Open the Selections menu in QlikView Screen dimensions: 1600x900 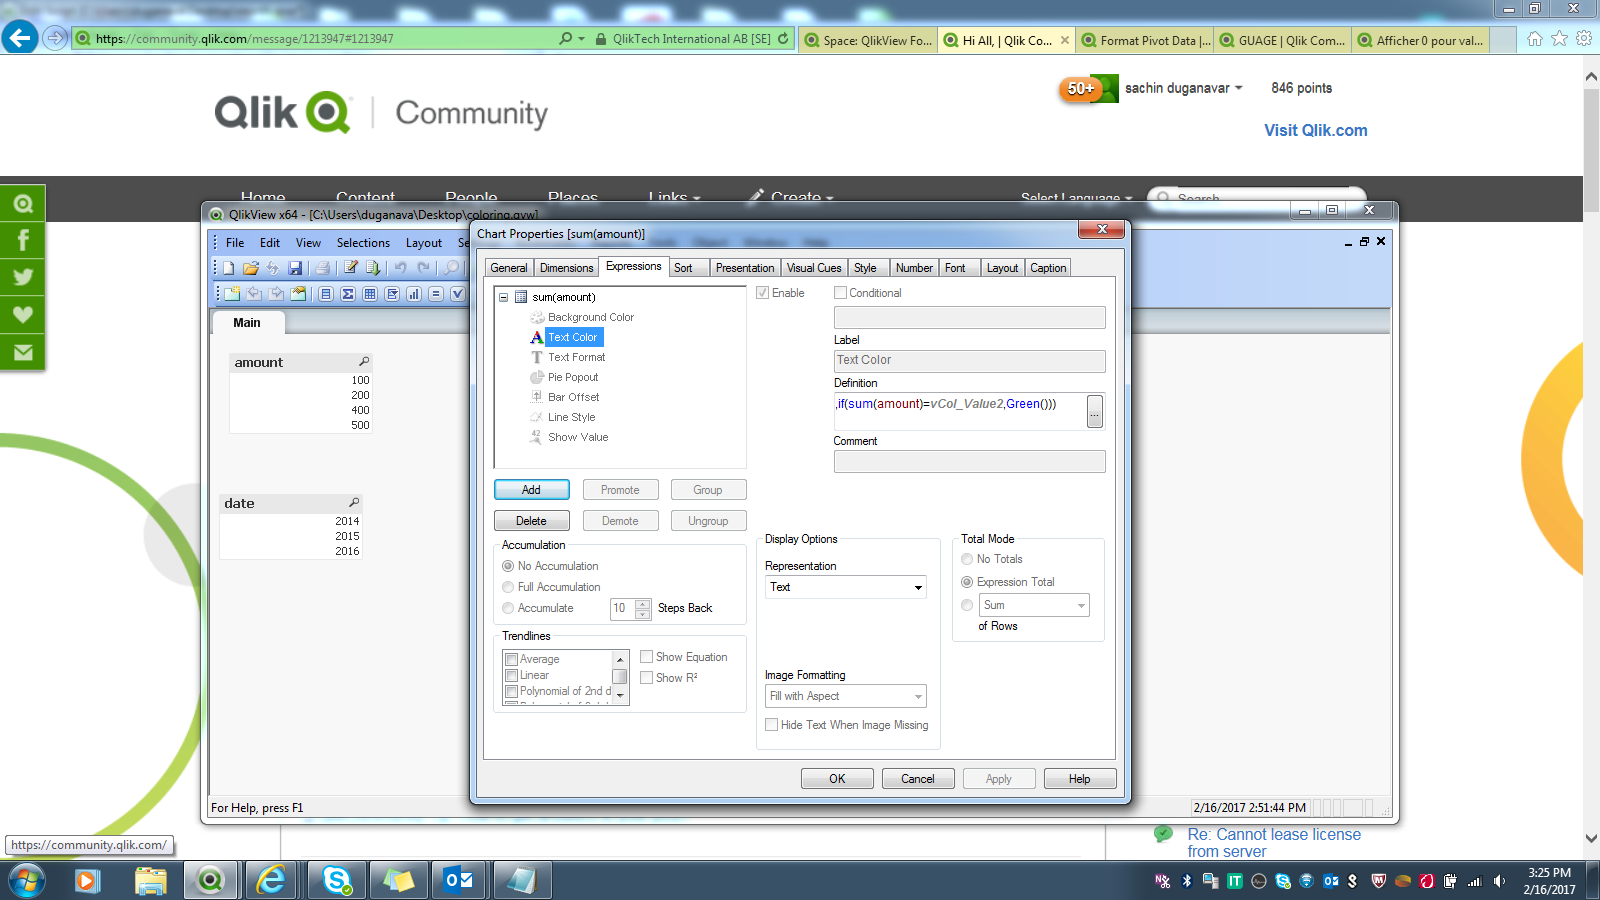[363, 243]
